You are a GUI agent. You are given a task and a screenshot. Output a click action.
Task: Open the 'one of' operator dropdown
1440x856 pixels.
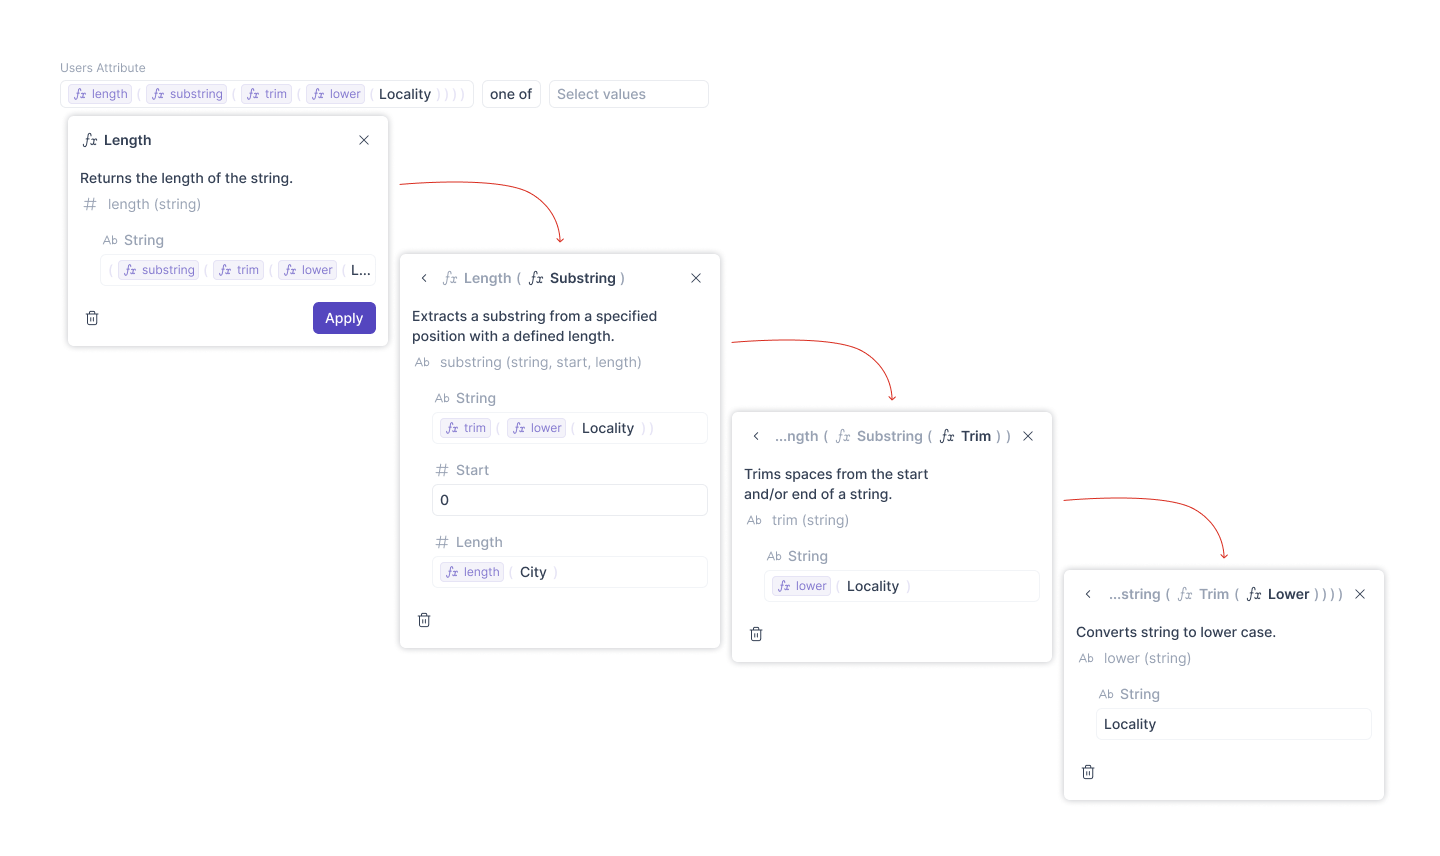(511, 94)
